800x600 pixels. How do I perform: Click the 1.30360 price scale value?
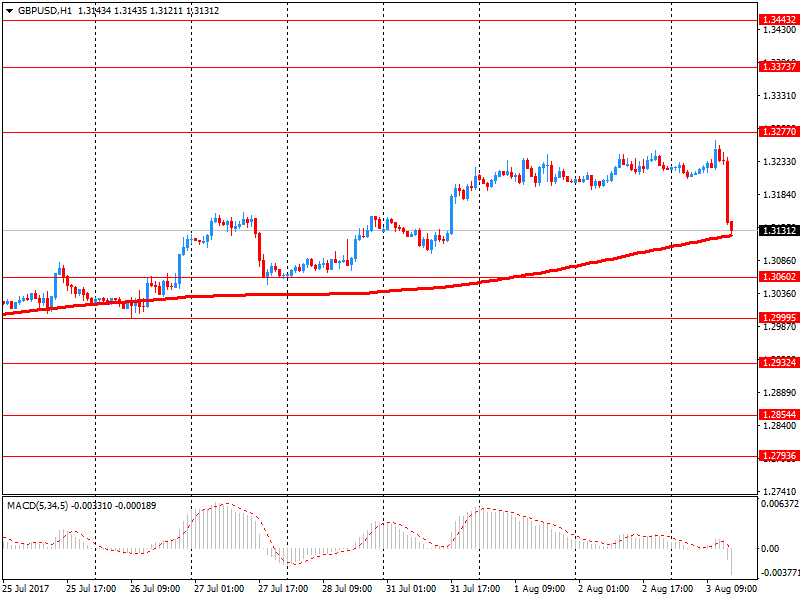780,294
